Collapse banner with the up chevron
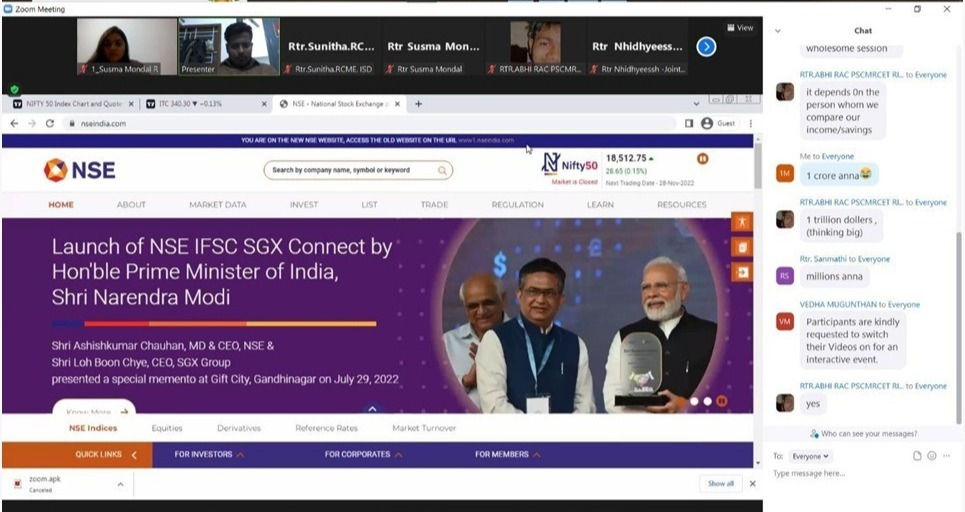 372,409
